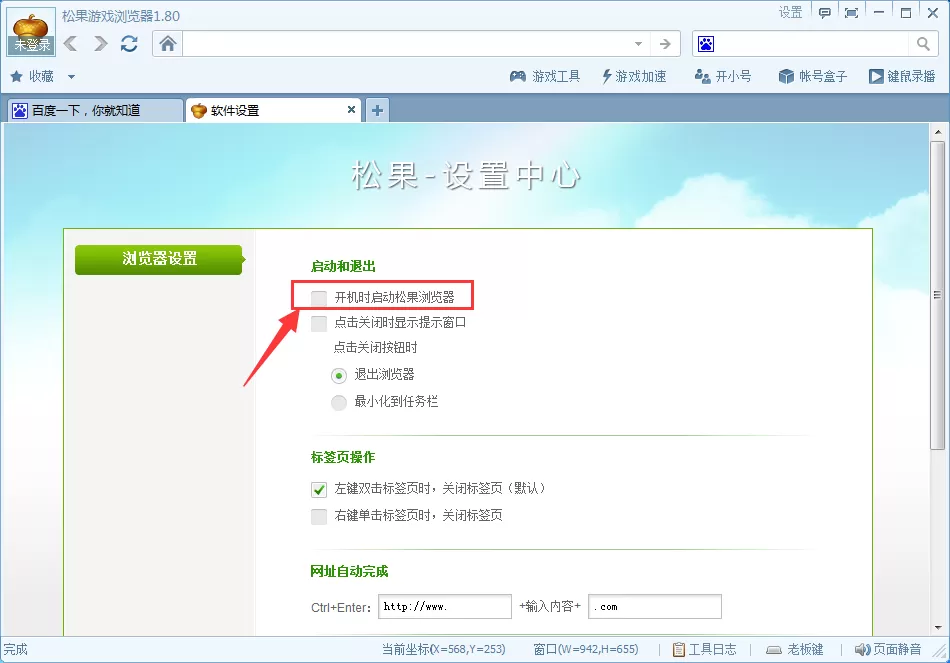Click the acorn login avatar 未登录
The width and height of the screenshot is (950, 663).
(31, 33)
